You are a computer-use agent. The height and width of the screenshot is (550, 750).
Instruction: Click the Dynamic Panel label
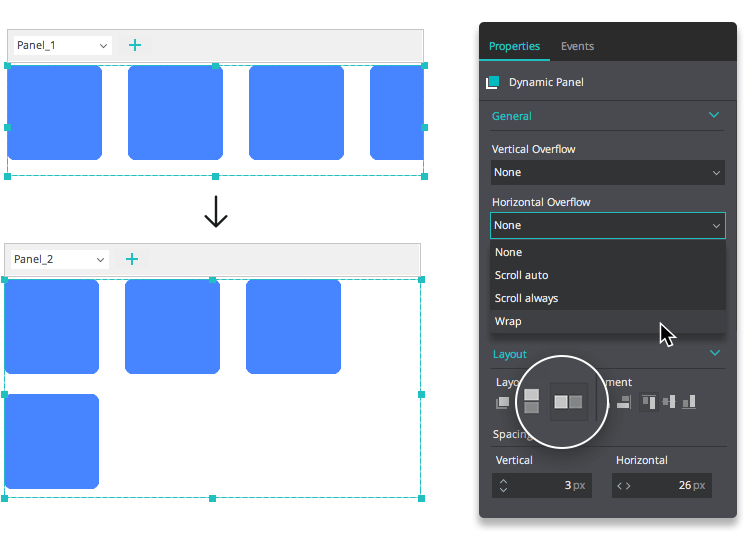[x=546, y=82]
